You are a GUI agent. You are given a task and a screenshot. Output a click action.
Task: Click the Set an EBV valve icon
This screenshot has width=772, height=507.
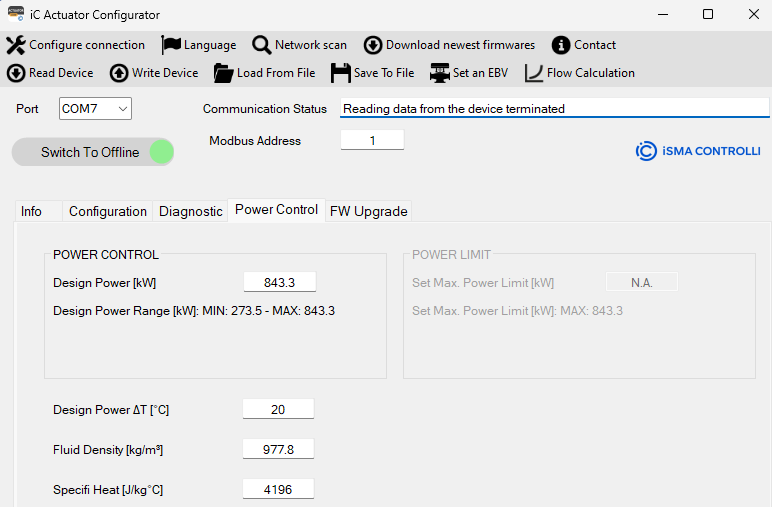(440, 73)
